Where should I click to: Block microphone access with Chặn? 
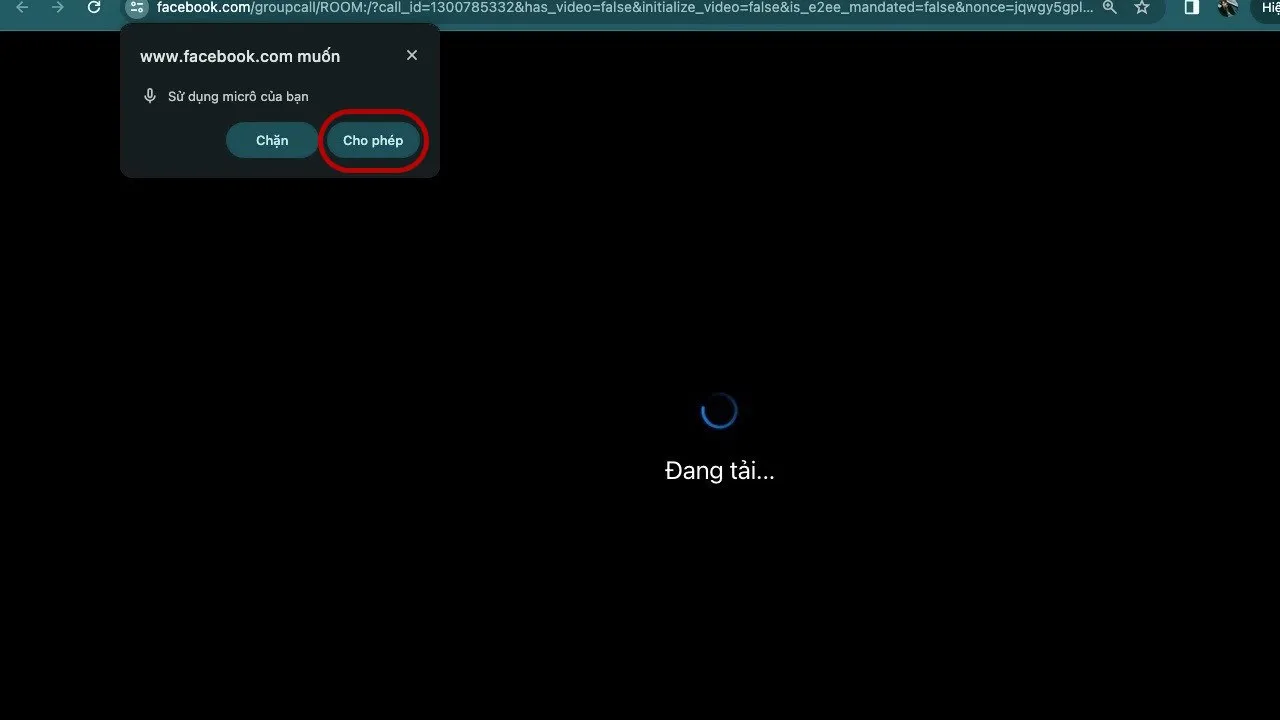tap(271, 140)
